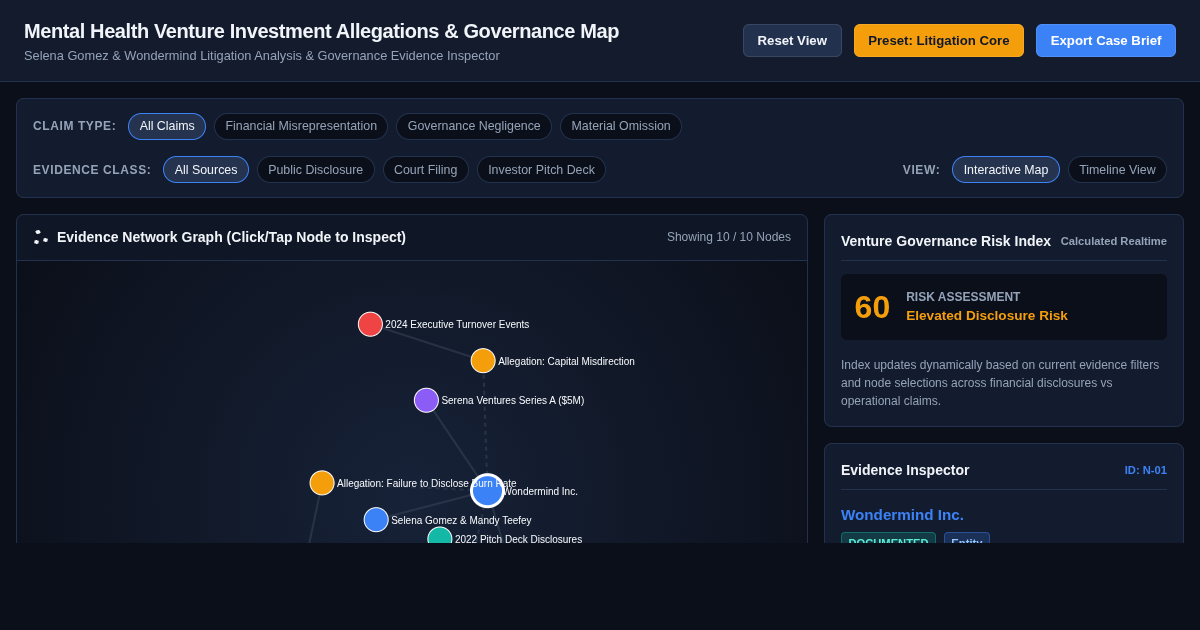Click the Reset View button
Viewport: 1200px width, 630px height.
click(792, 41)
